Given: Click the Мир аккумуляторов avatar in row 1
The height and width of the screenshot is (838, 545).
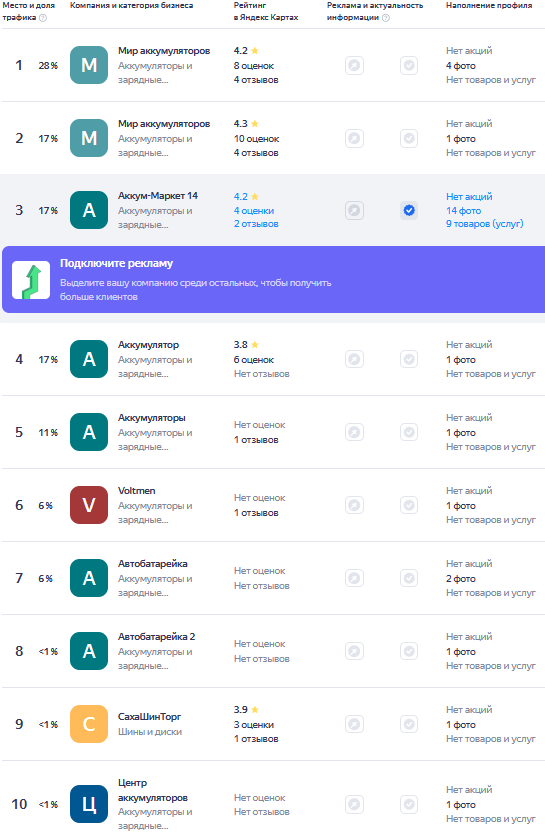Looking at the screenshot, I should pos(89,65).
